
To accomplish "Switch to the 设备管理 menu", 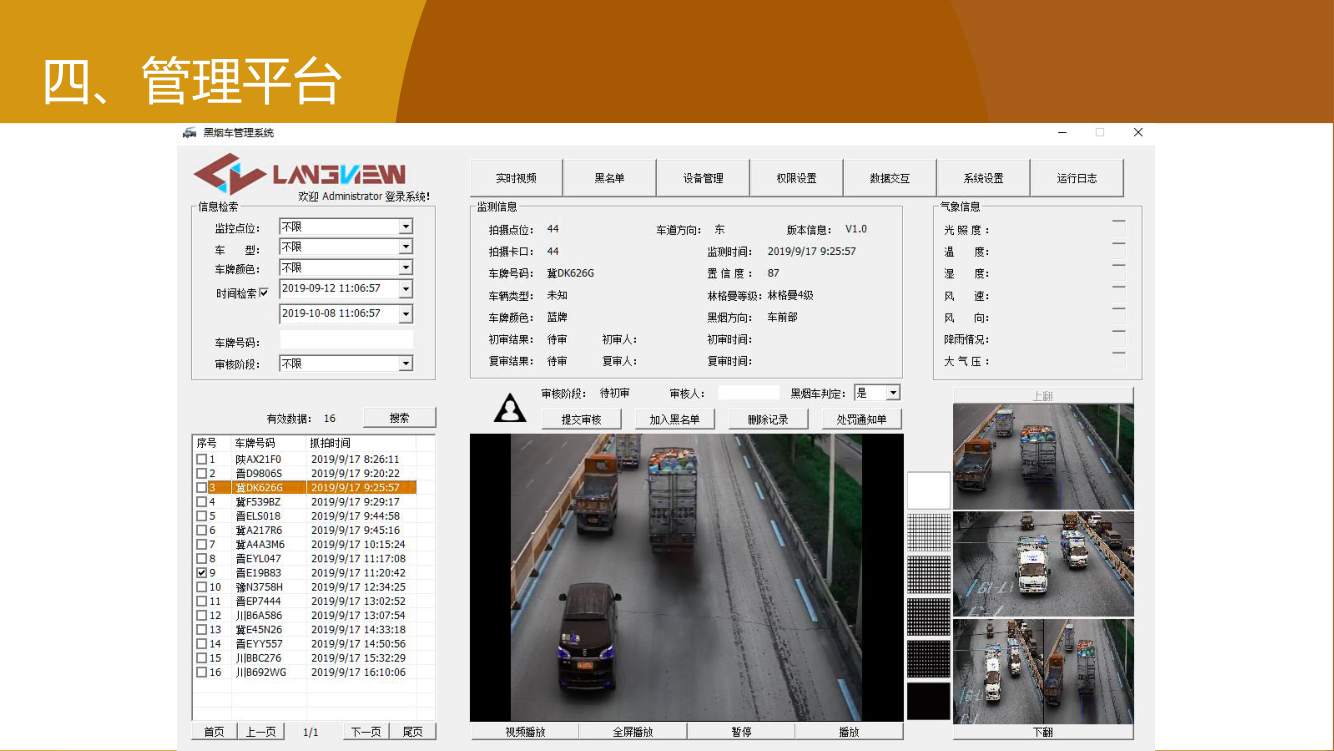I will [703, 178].
